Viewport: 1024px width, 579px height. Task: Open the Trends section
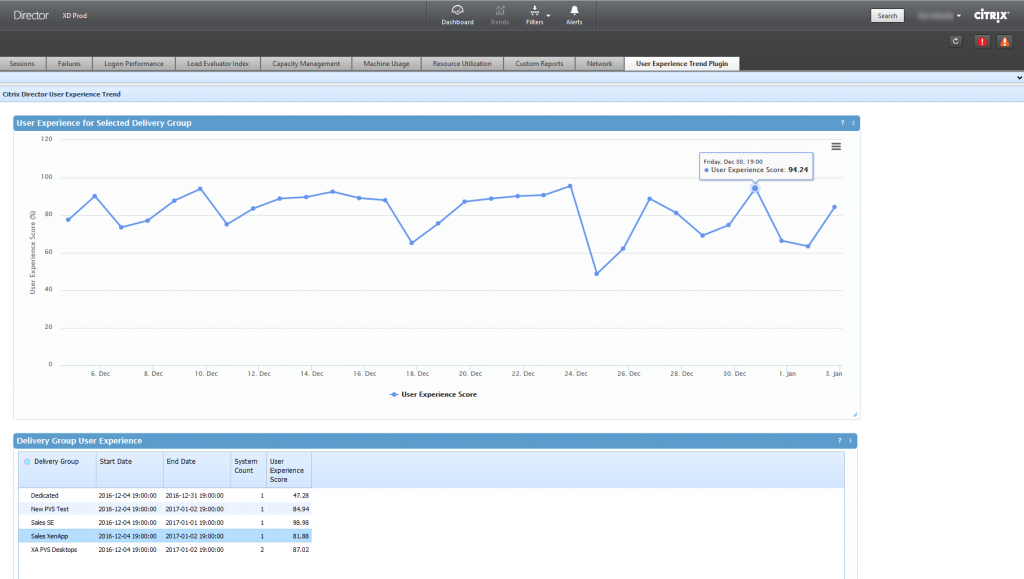point(500,15)
